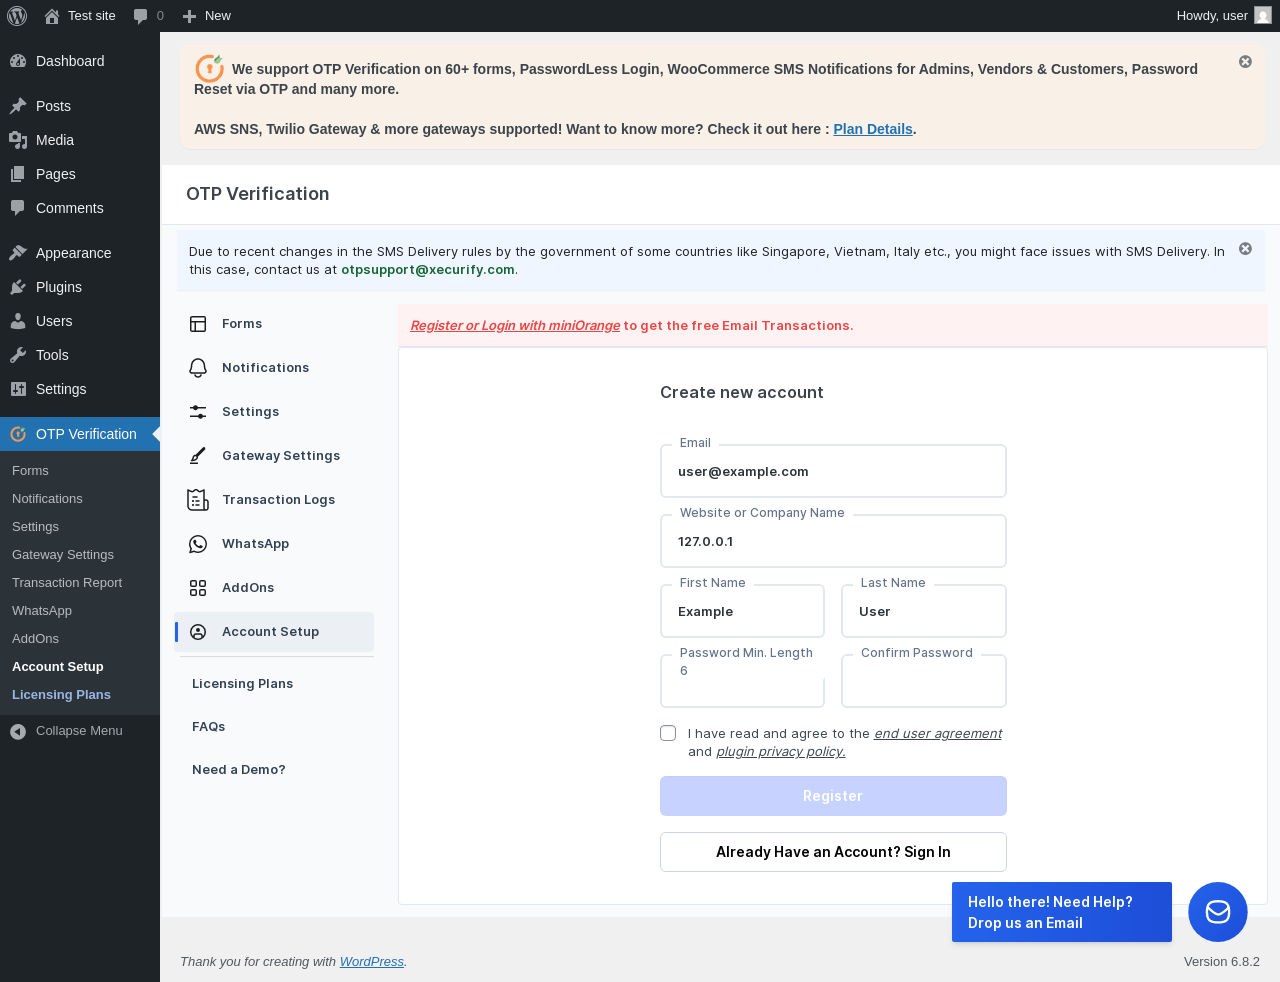Open Forms submenu under OTP Verification
The width and height of the screenshot is (1280, 982).
coord(80,471)
